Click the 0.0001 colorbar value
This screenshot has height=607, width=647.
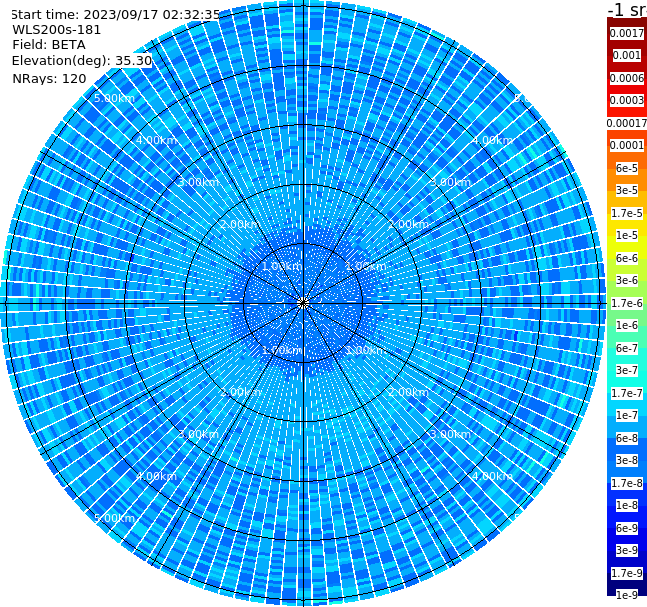(x=627, y=145)
